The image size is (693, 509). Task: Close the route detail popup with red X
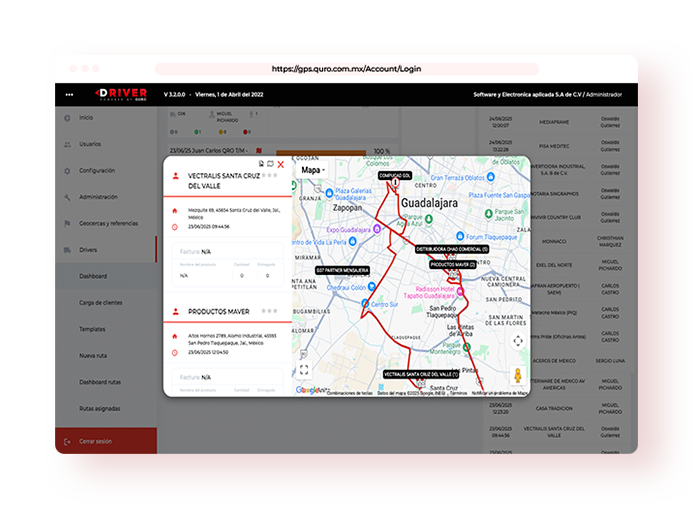[x=281, y=164]
